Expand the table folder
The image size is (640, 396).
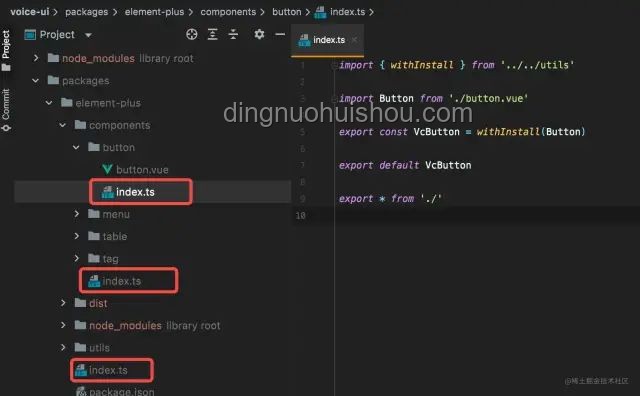pos(77,236)
